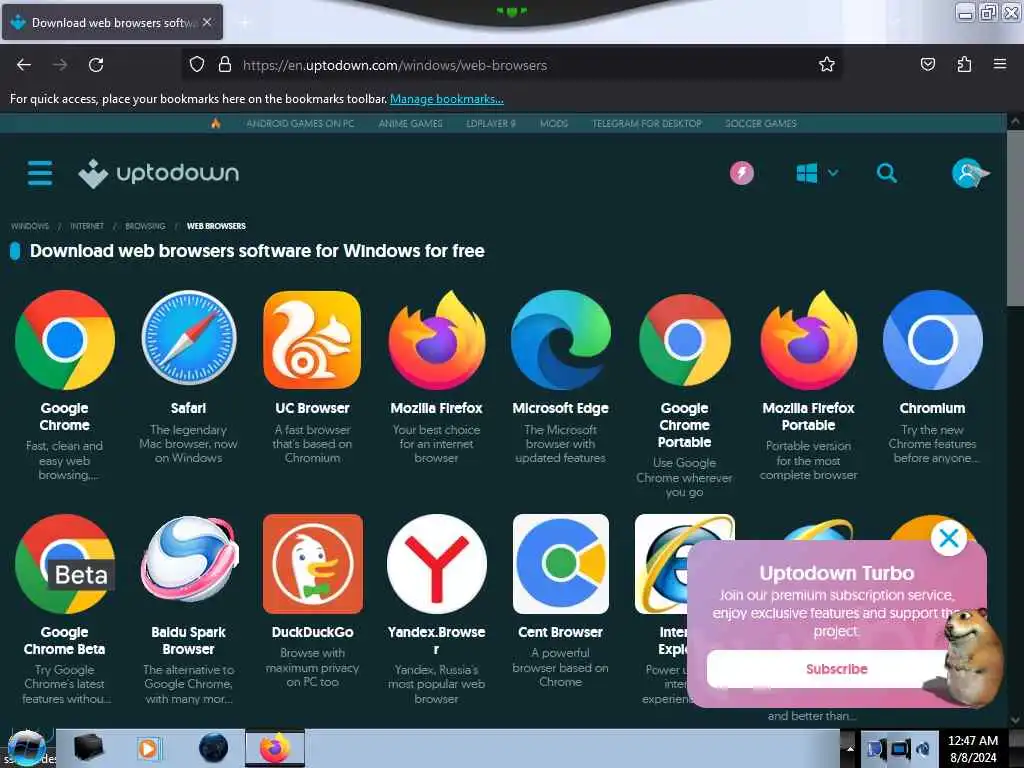Image resolution: width=1024 pixels, height=768 pixels.
Task: Go to WINDOWS breadcrumb
Action: [x=30, y=226]
